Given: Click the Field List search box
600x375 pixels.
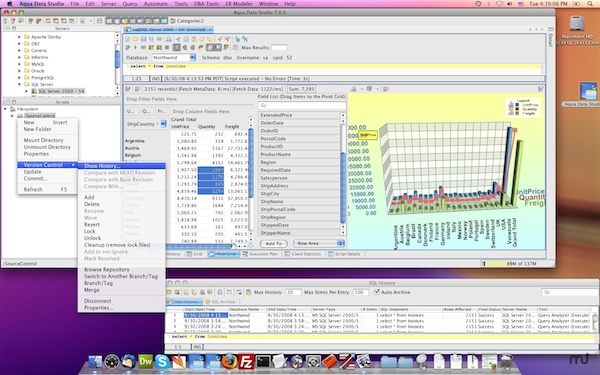Looking at the screenshot, I should (x=302, y=105).
